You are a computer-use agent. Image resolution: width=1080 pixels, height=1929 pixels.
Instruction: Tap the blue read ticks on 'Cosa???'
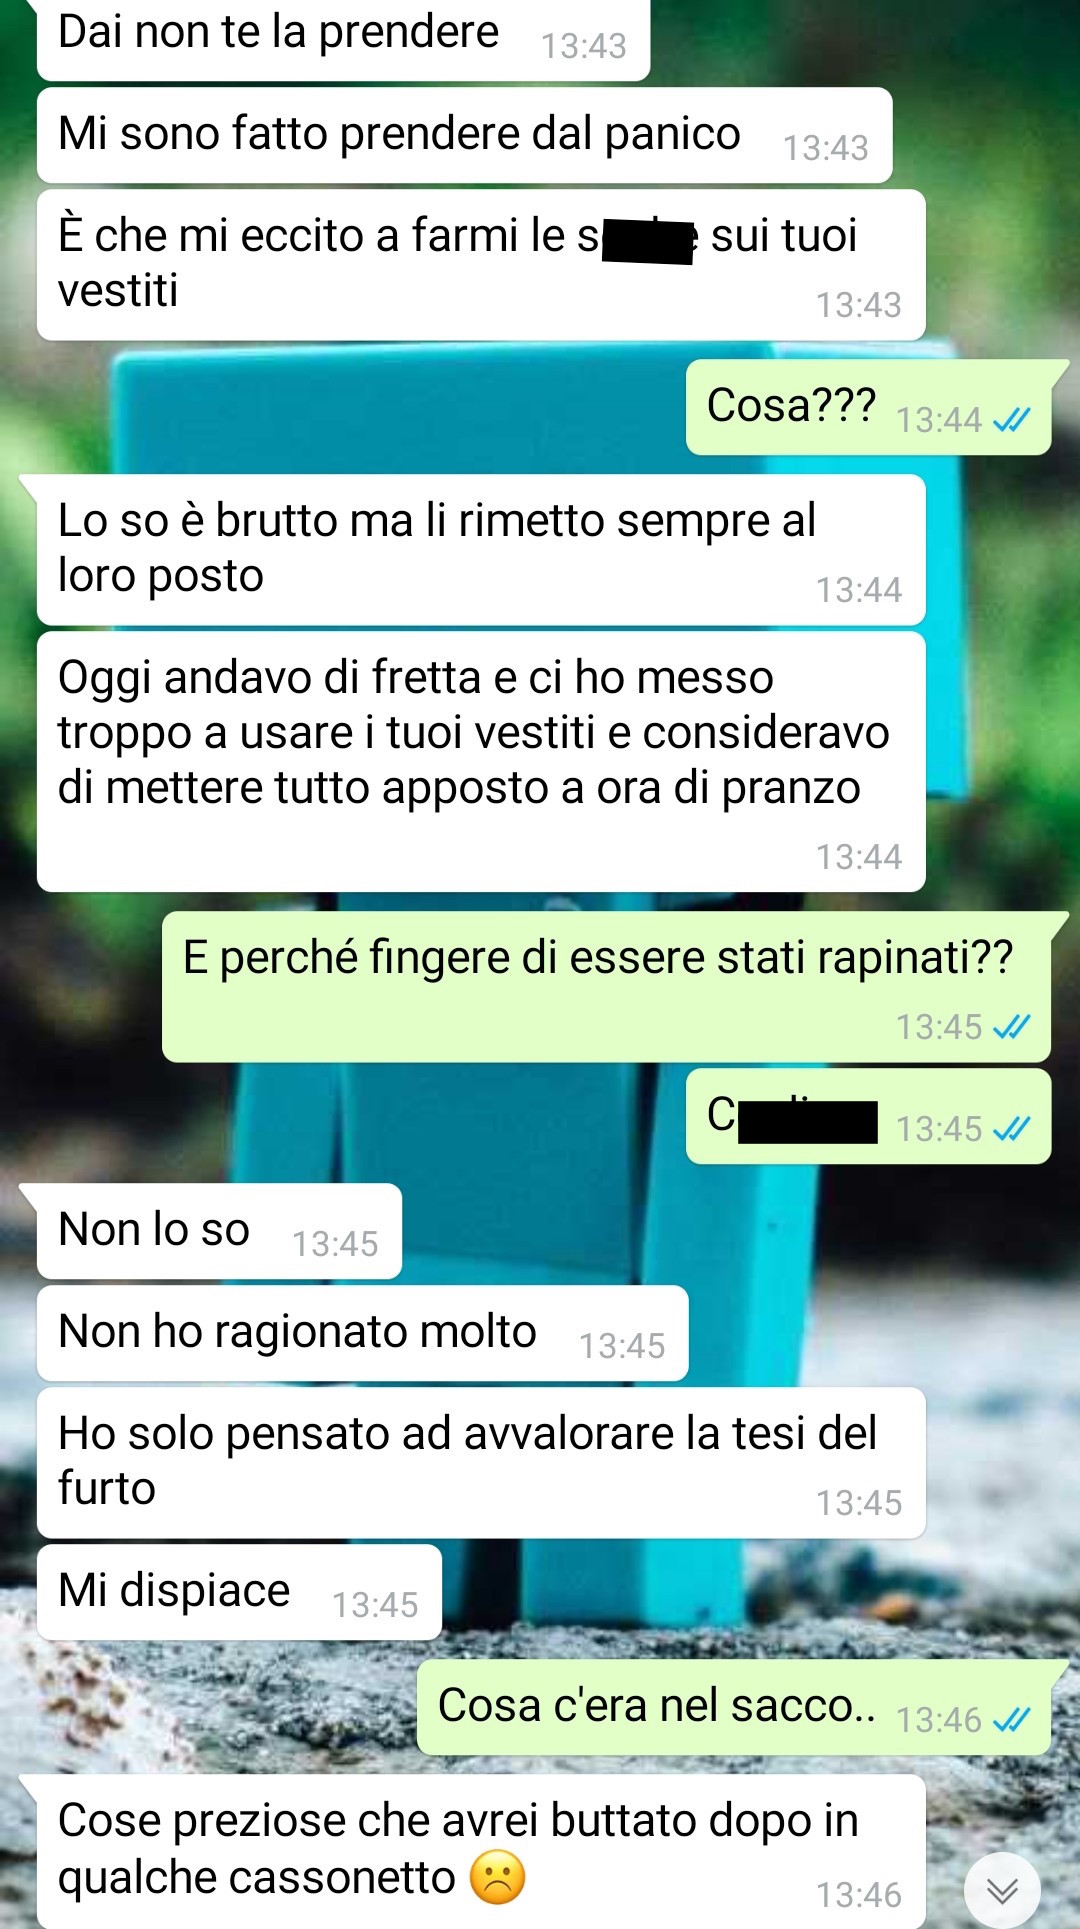pyautogui.click(x=1011, y=420)
